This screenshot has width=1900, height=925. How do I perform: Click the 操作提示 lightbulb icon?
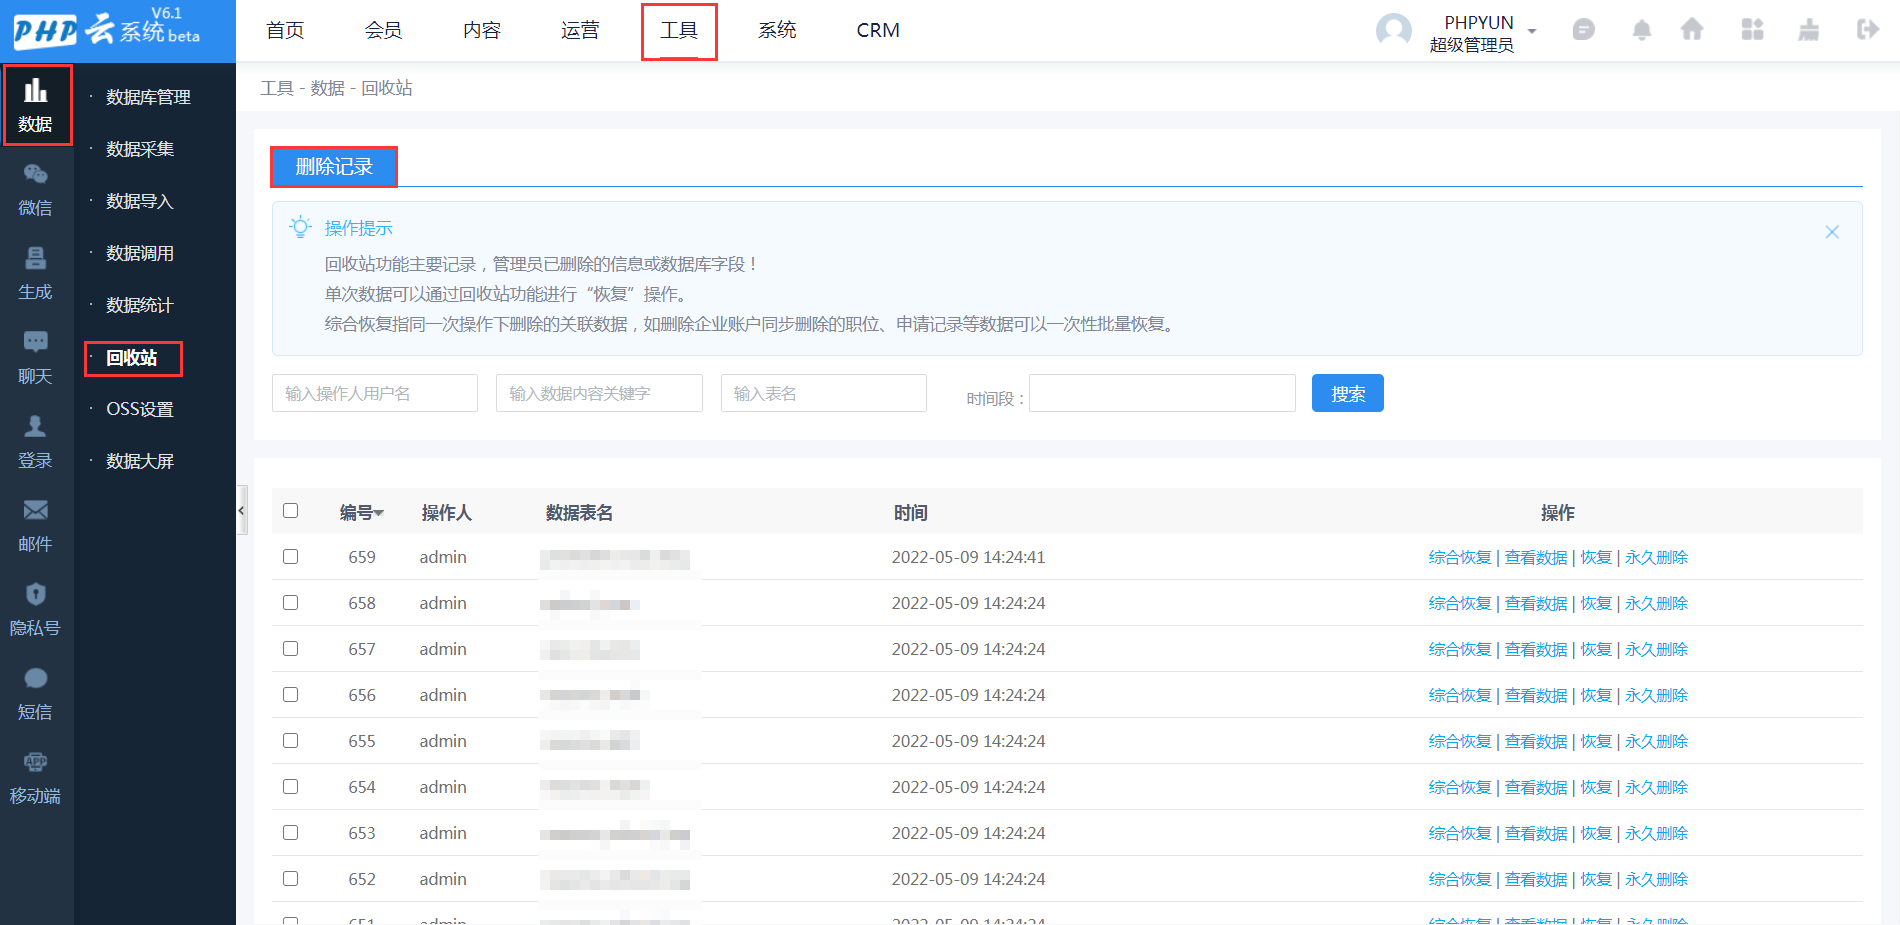point(300,227)
